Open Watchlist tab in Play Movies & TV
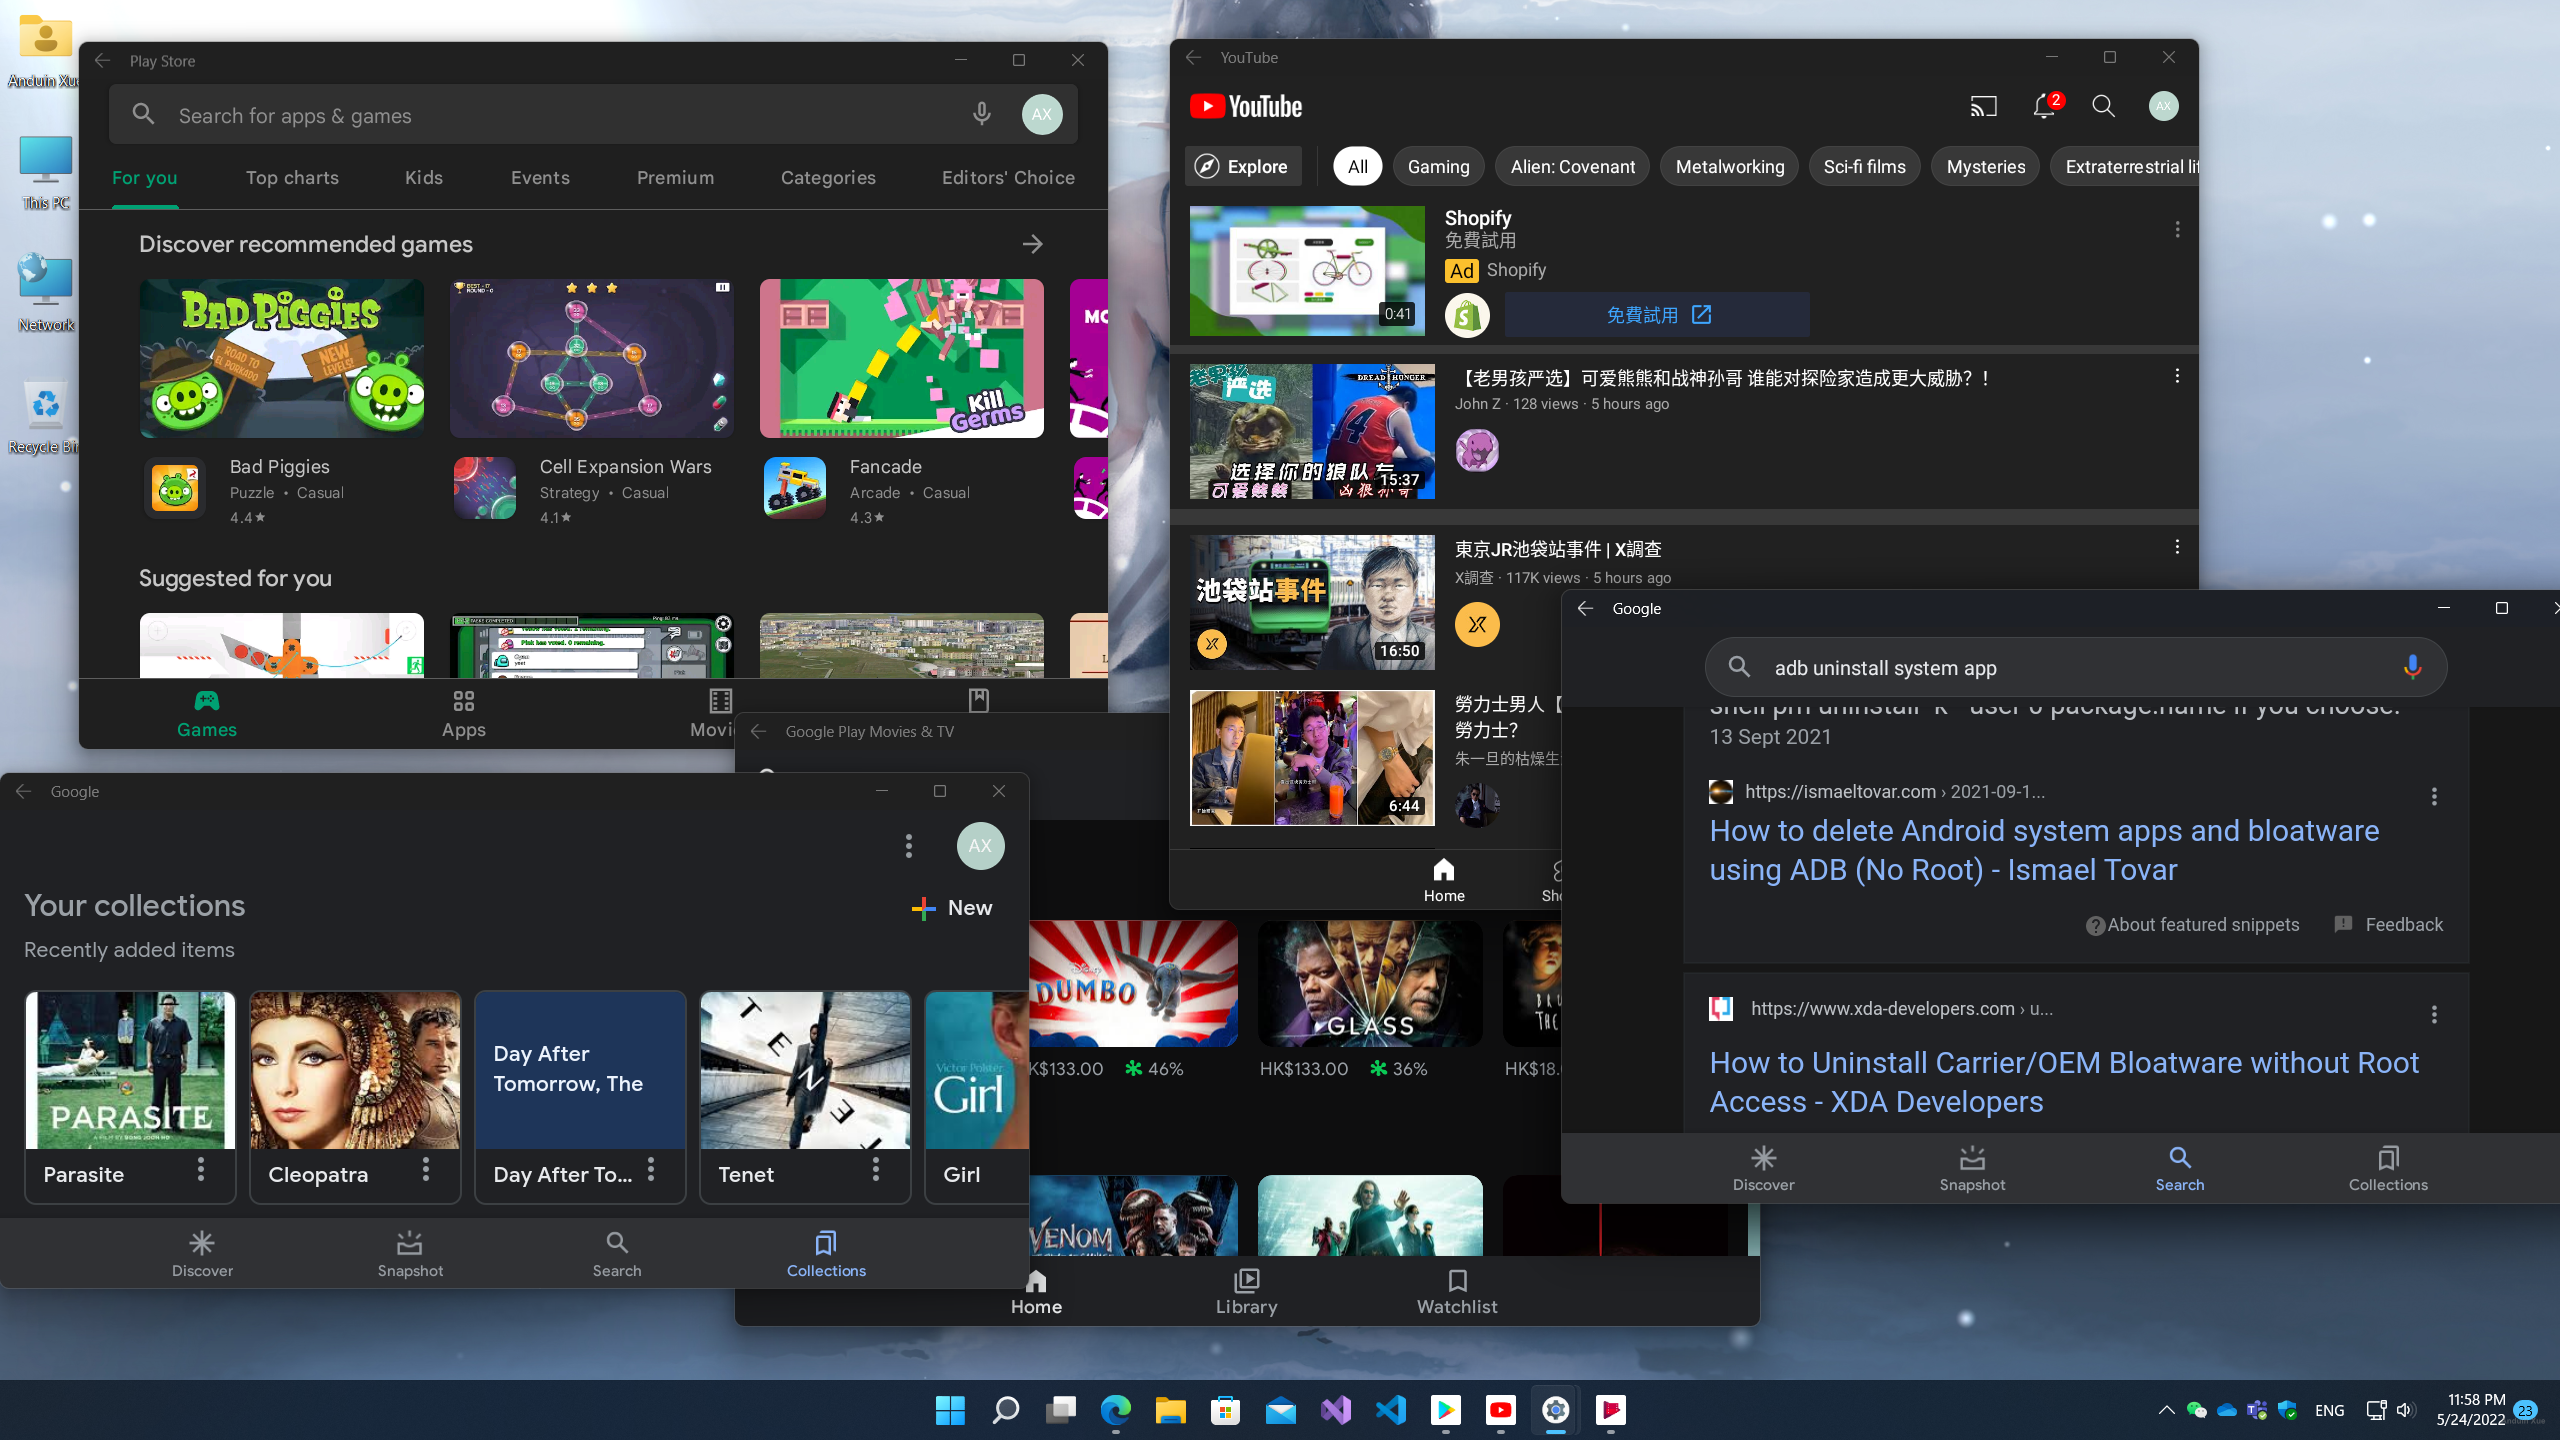 click(1457, 1291)
